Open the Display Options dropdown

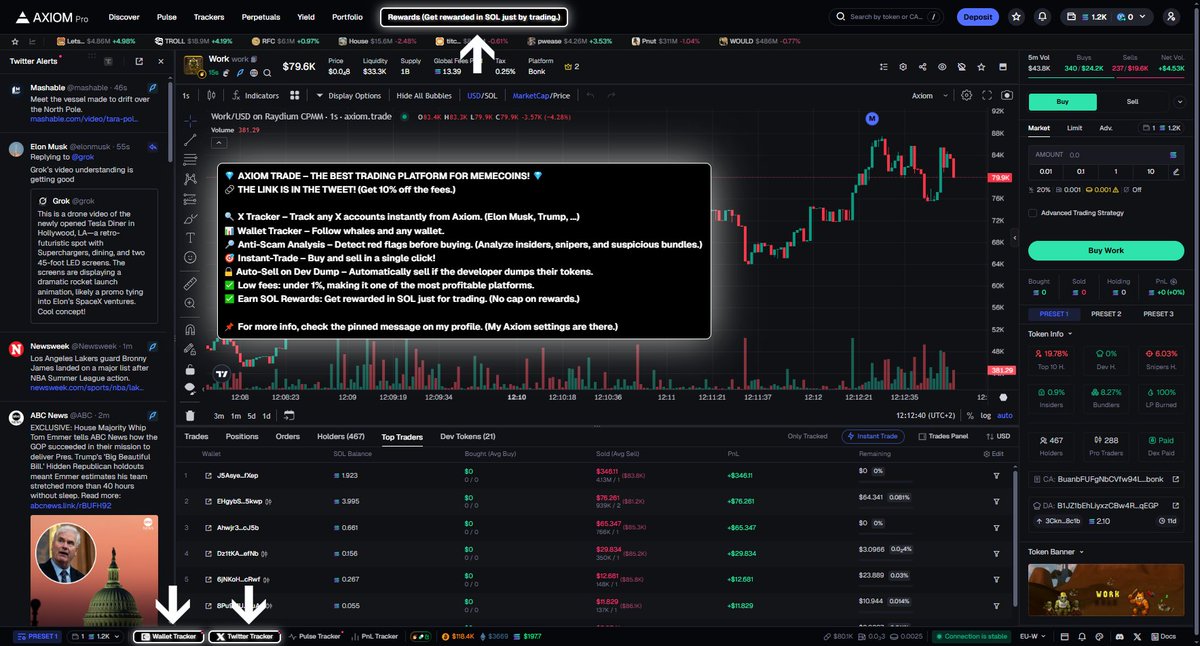tap(348, 95)
